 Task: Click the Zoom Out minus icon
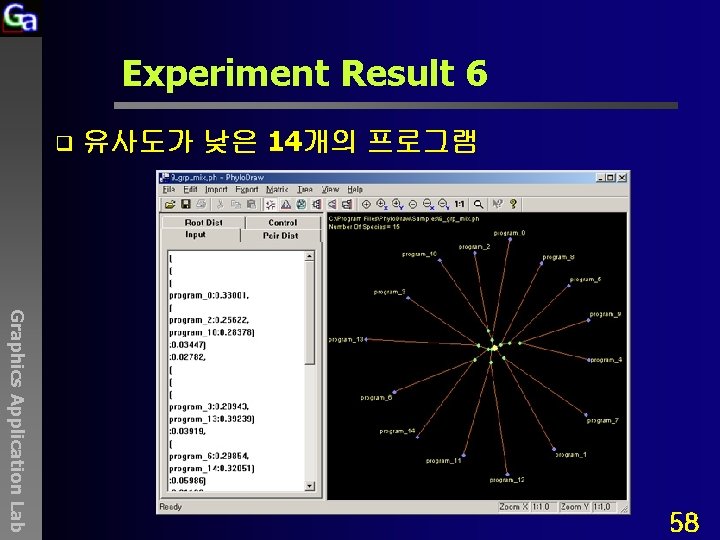click(413, 204)
